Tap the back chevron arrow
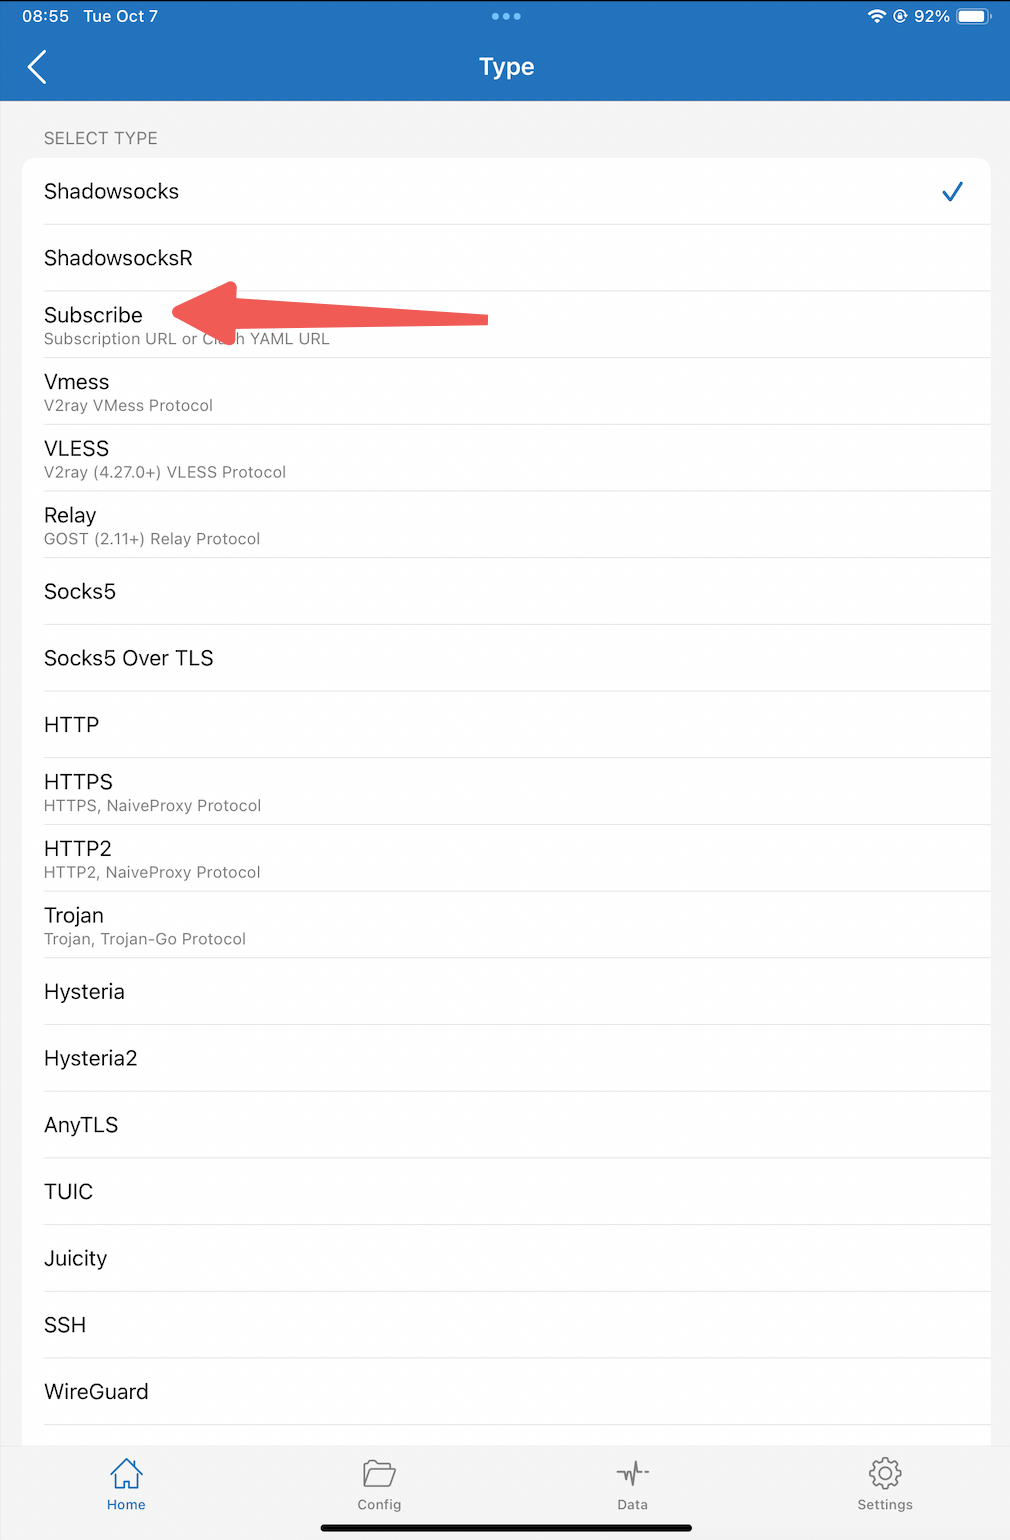The height and width of the screenshot is (1540, 1010). click(38, 67)
